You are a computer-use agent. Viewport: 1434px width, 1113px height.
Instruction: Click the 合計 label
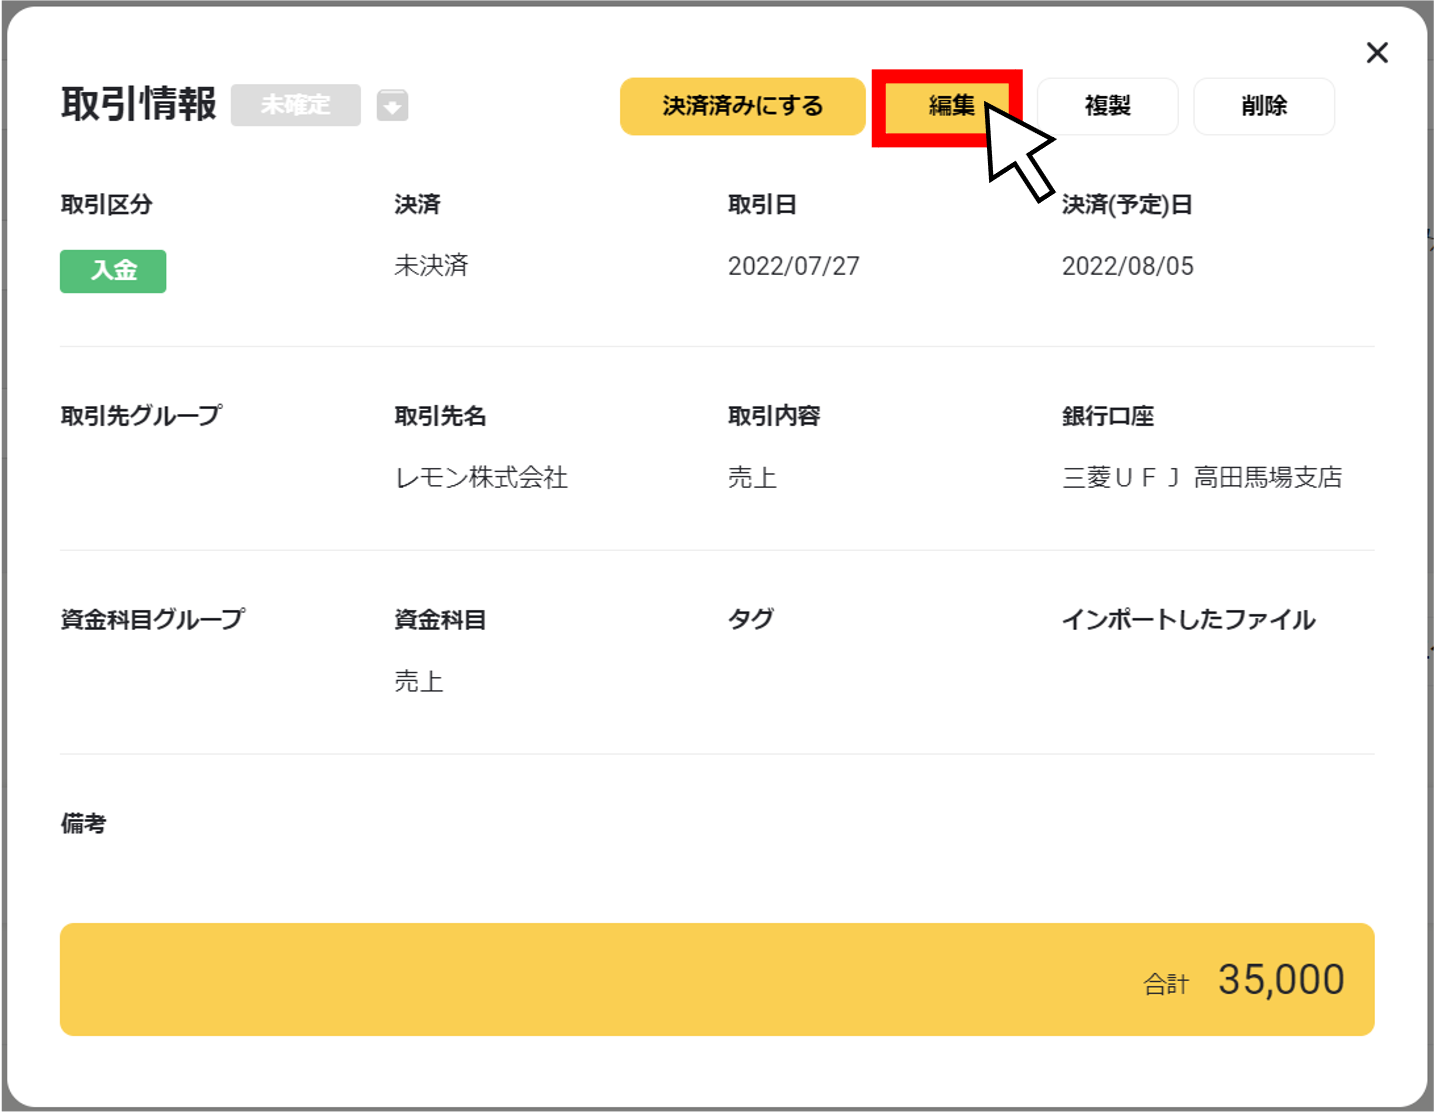click(1166, 985)
